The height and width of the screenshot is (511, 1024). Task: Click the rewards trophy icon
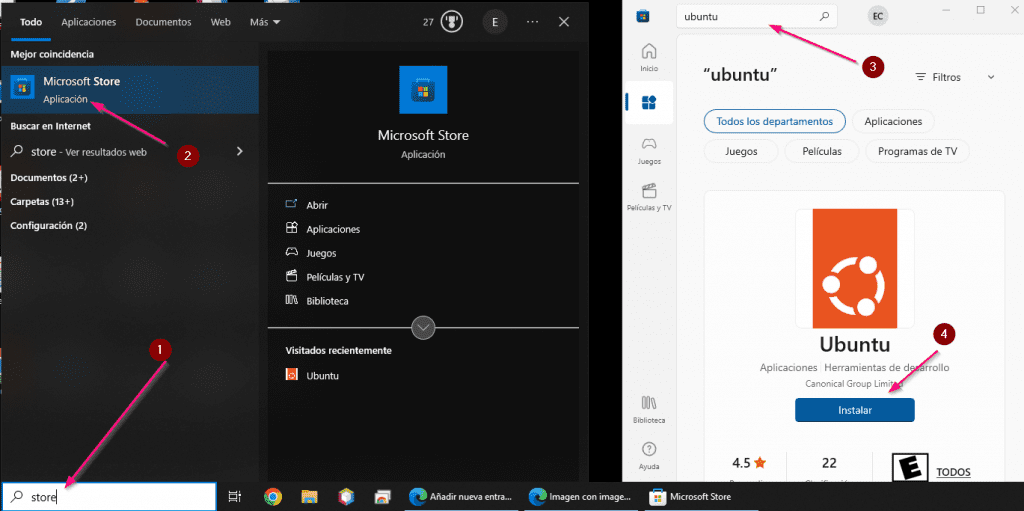pyautogui.click(x=450, y=22)
